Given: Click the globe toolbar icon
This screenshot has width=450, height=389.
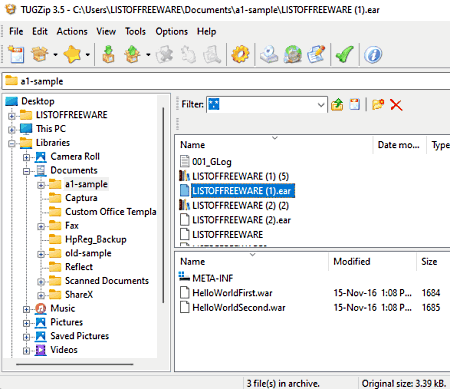Looking at the screenshot, I should pyautogui.click(x=293, y=54).
